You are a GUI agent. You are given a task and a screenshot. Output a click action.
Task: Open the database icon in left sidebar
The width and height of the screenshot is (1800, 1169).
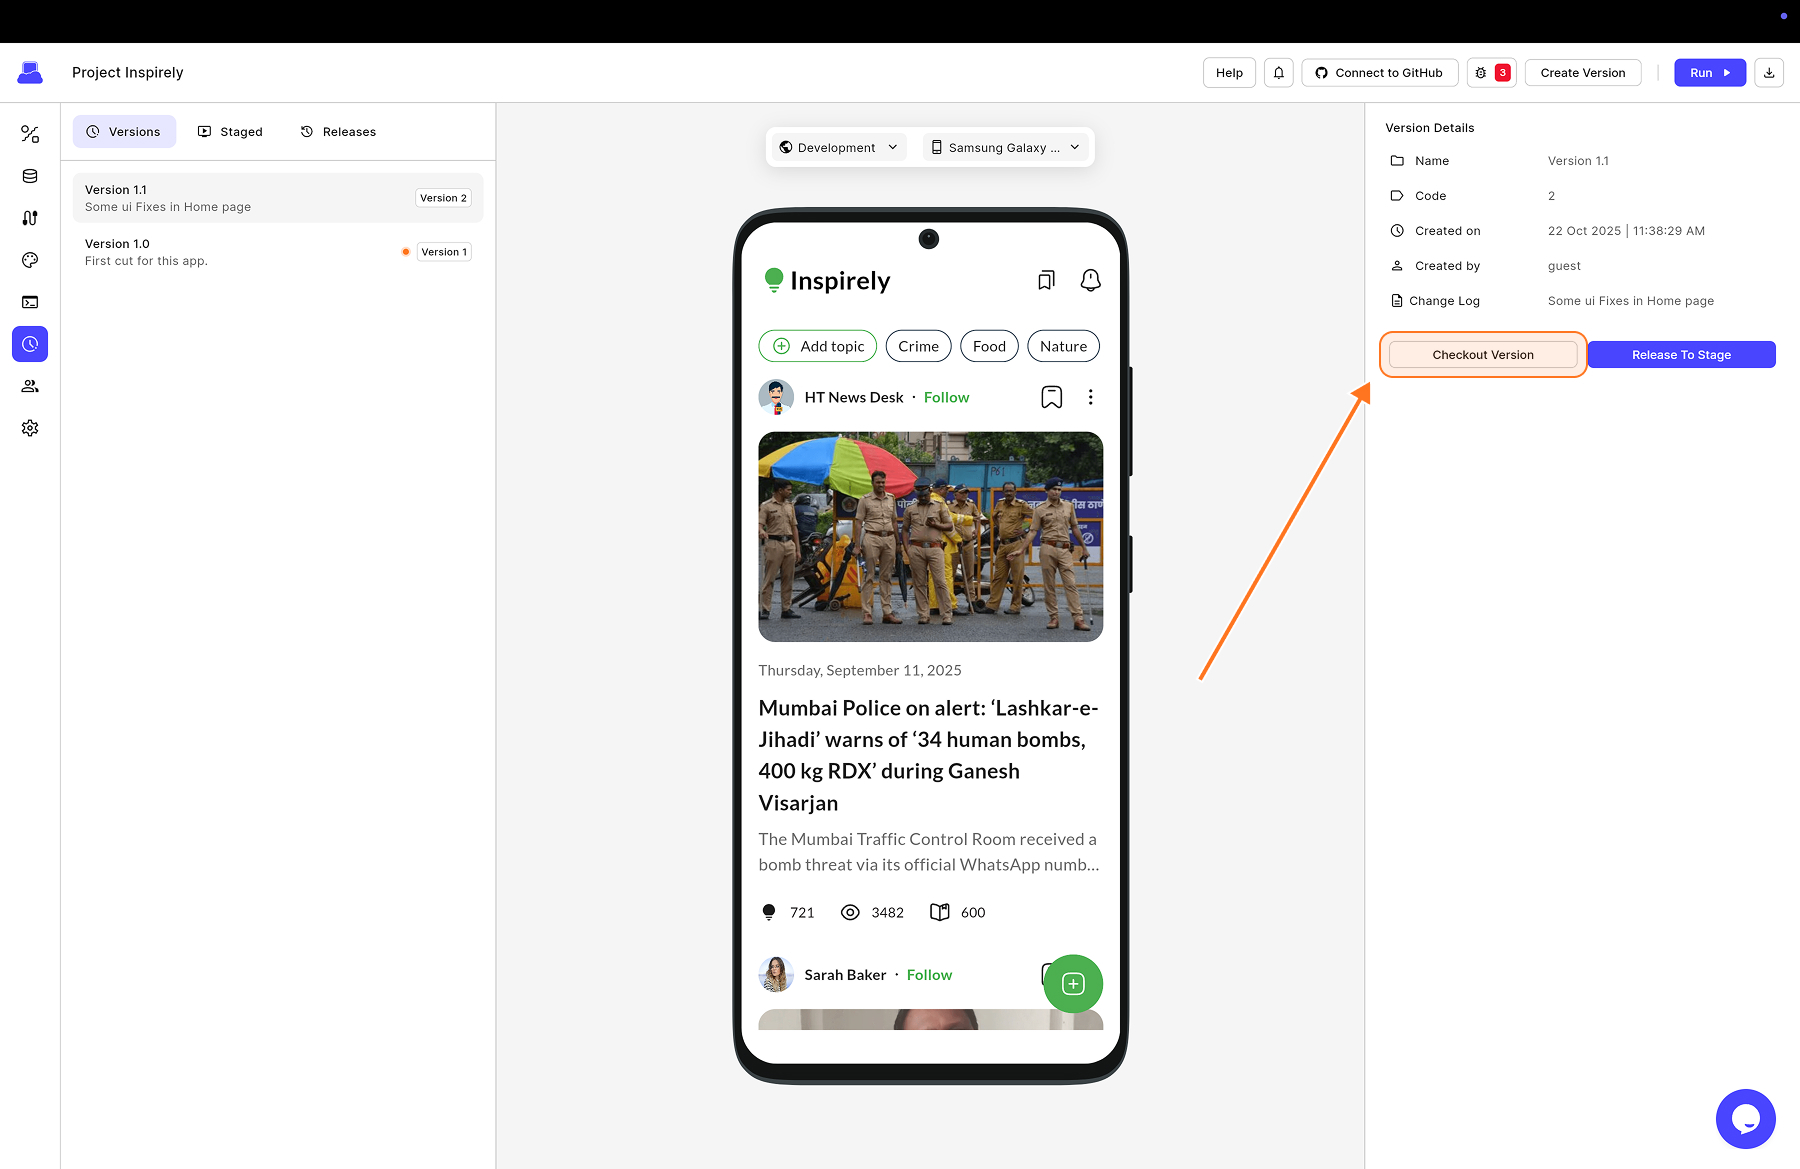pos(30,176)
